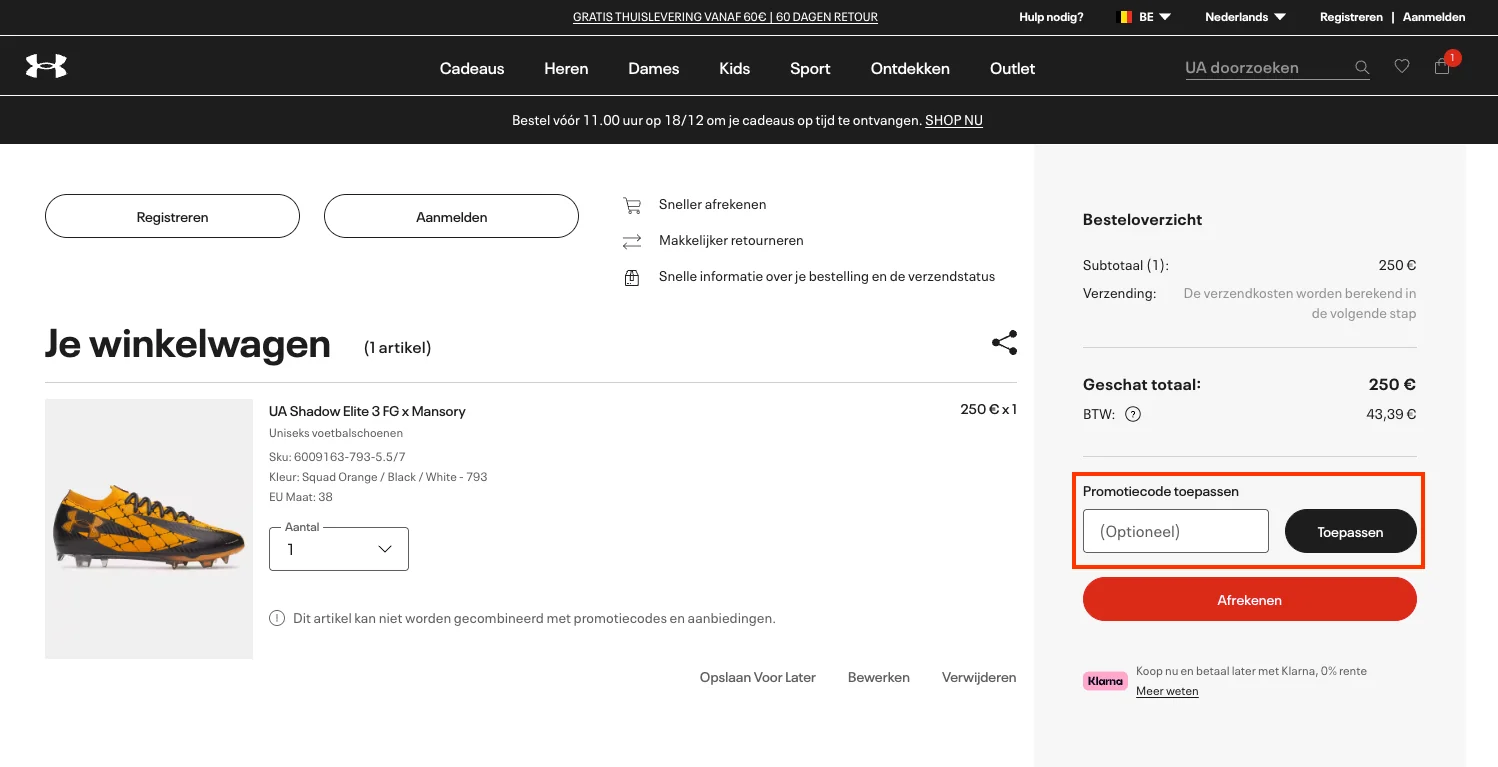
Task: Click the Klarna badge
Action: coord(1105,680)
